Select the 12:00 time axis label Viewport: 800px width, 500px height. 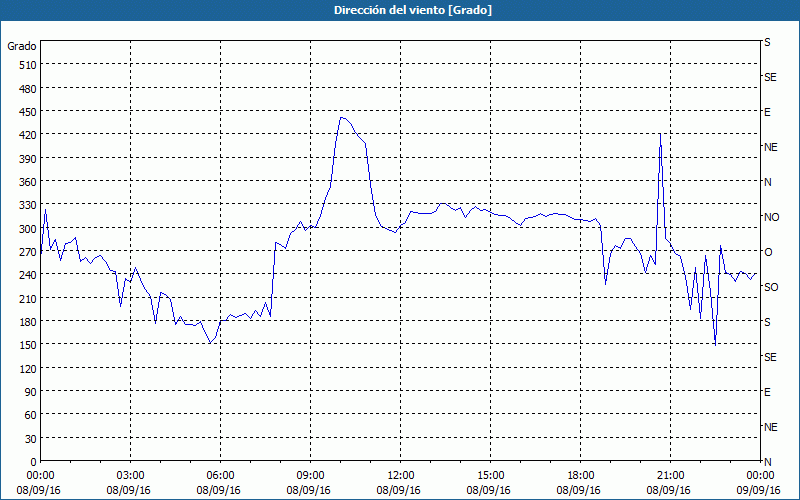tap(401, 476)
